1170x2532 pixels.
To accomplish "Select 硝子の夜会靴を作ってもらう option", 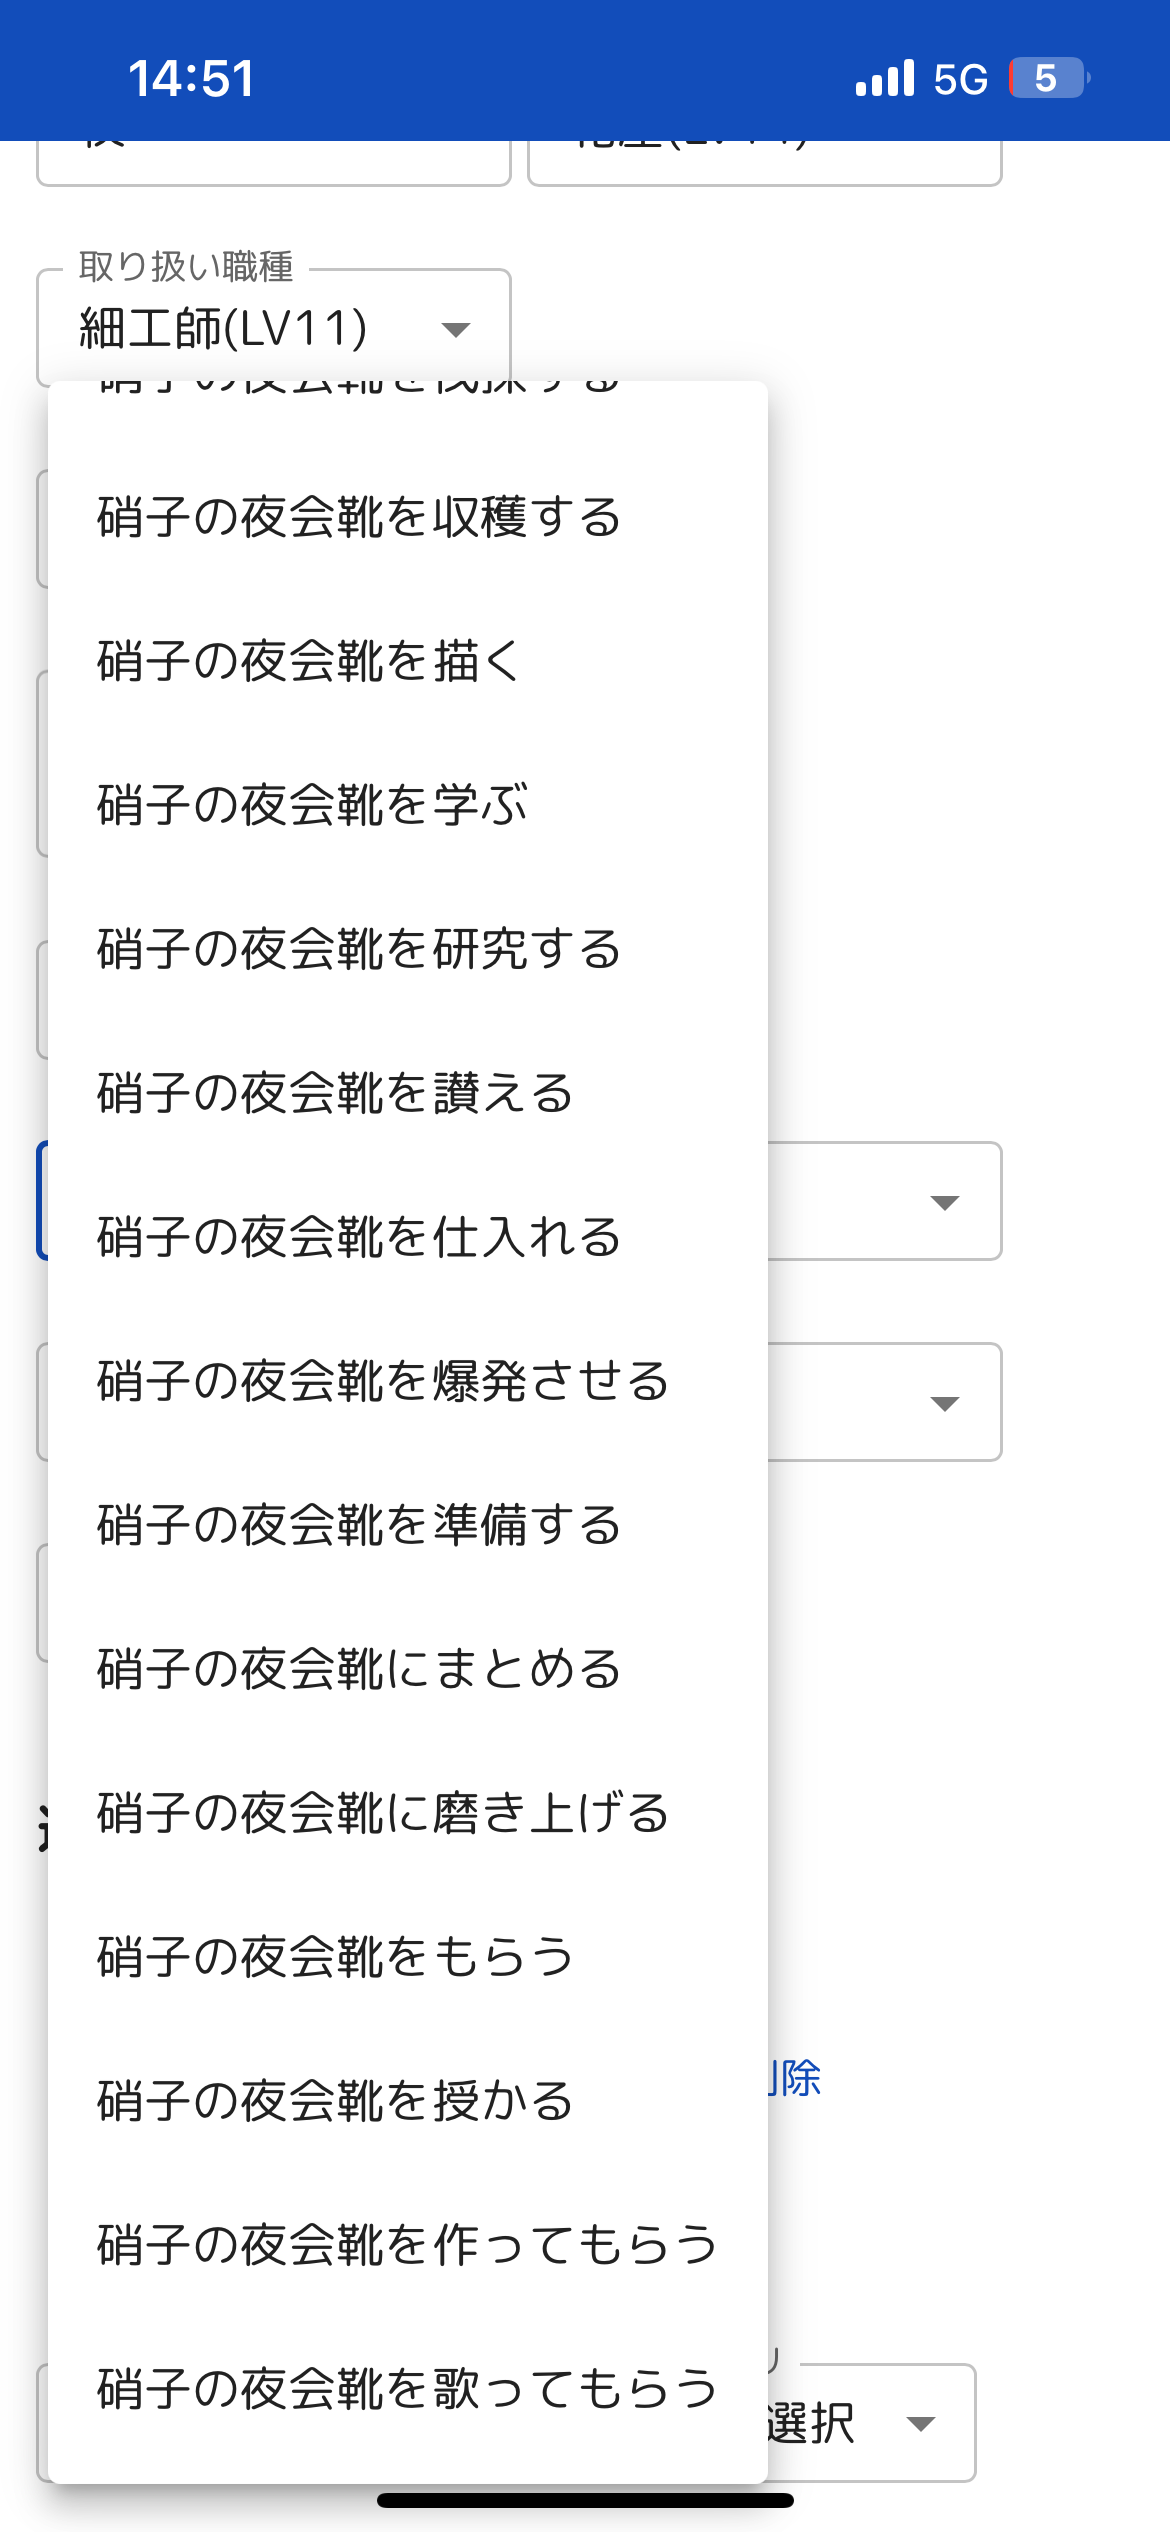I will (x=408, y=2246).
